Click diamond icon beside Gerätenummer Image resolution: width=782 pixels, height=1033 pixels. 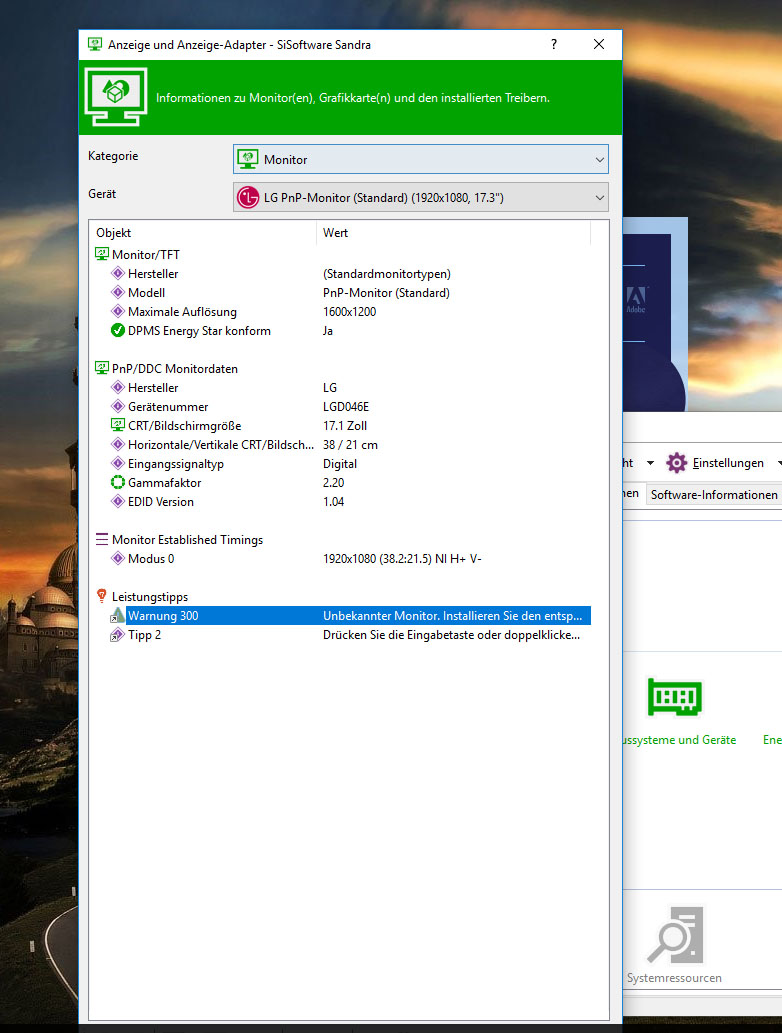pyautogui.click(x=118, y=406)
